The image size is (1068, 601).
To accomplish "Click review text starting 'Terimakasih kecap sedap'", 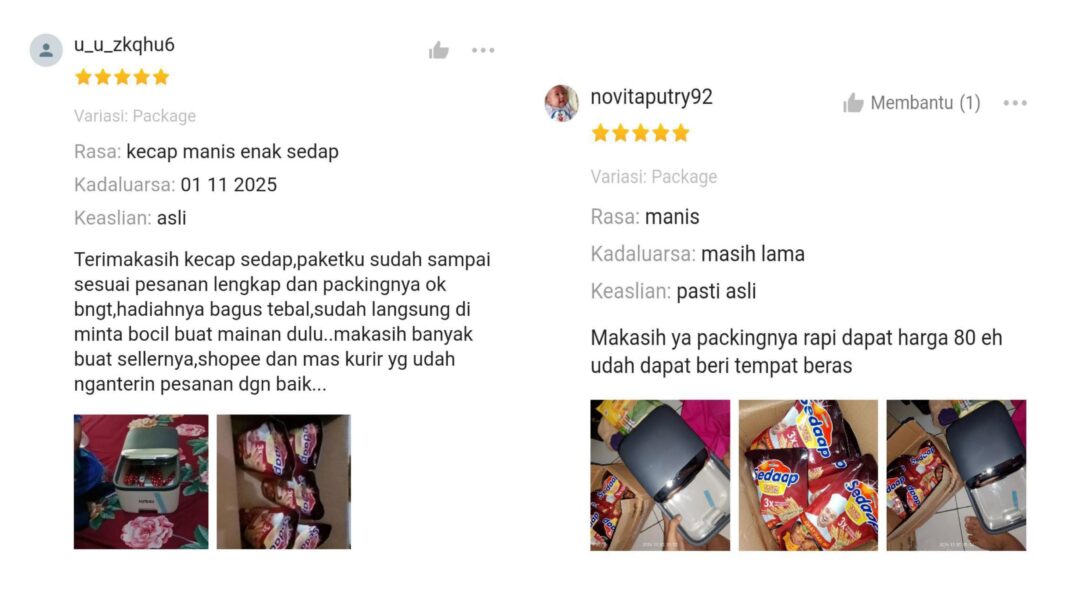I will point(282,322).
